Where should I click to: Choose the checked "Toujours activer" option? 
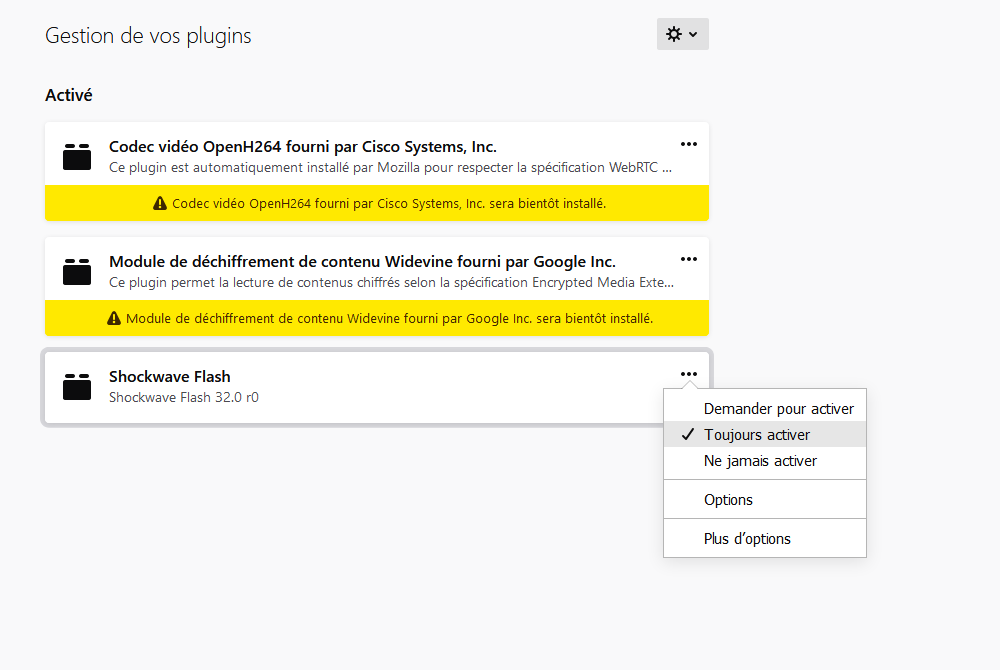tap(757, 435)
